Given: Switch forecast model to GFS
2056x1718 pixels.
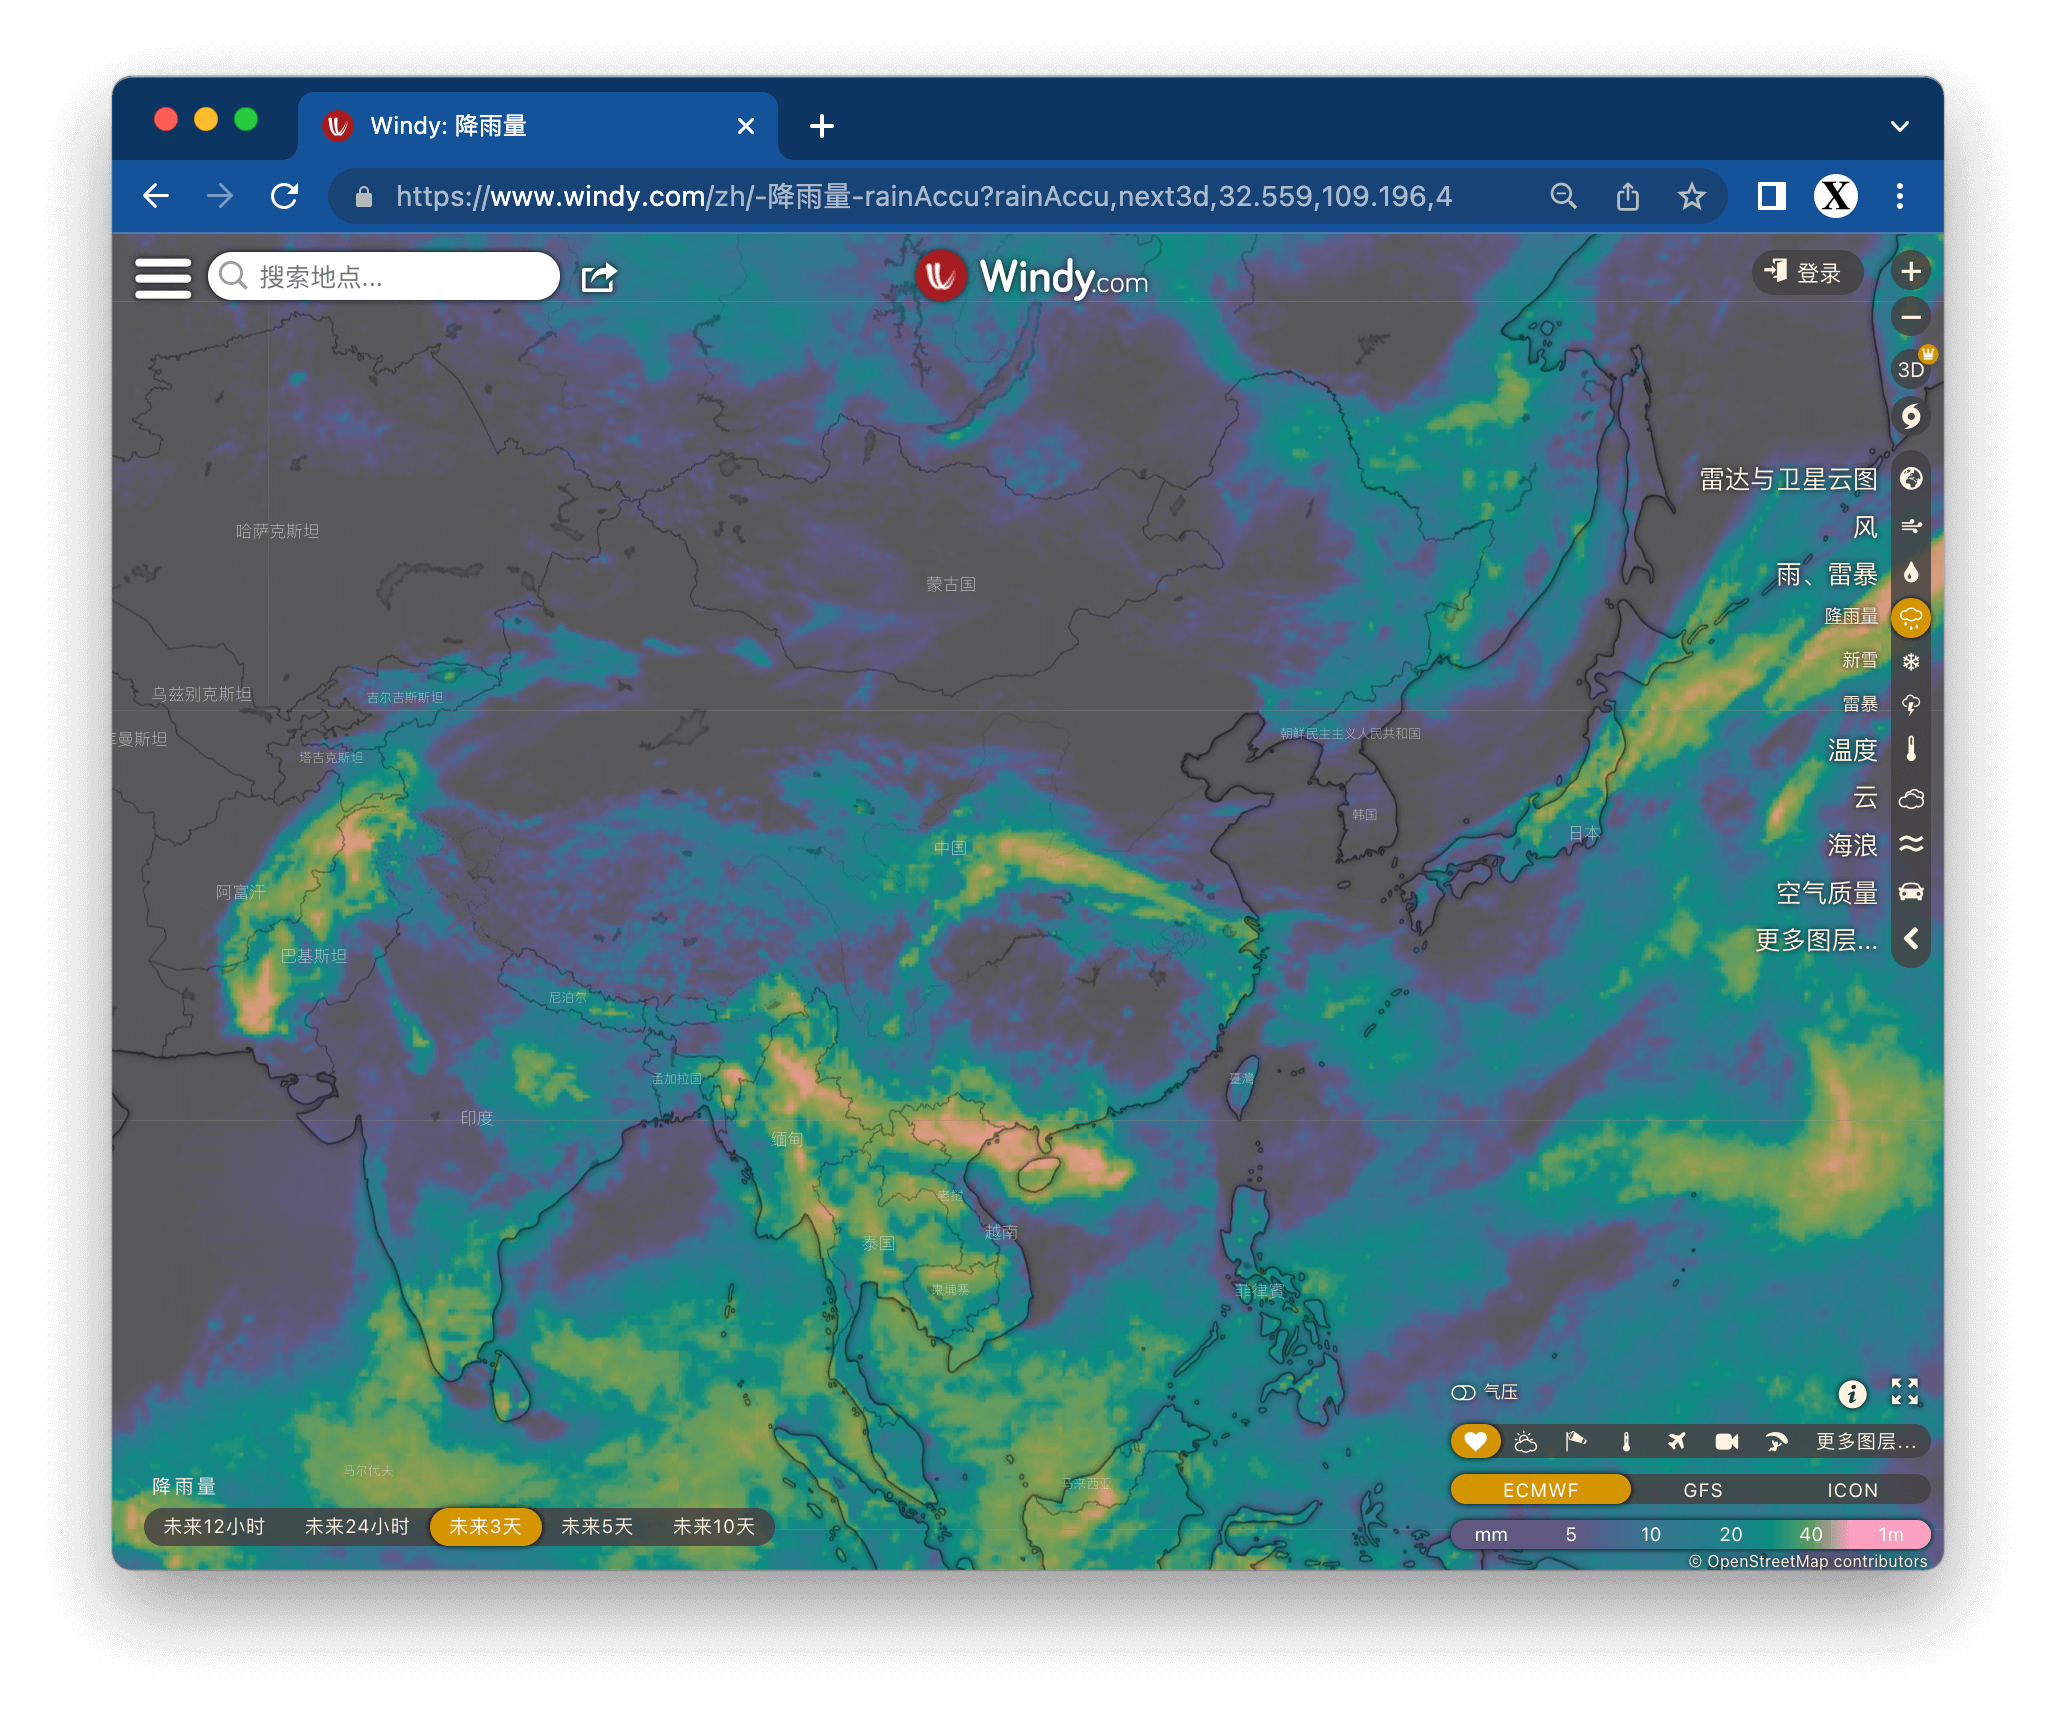Looking at the screenshot, I should point(1702,1490).
